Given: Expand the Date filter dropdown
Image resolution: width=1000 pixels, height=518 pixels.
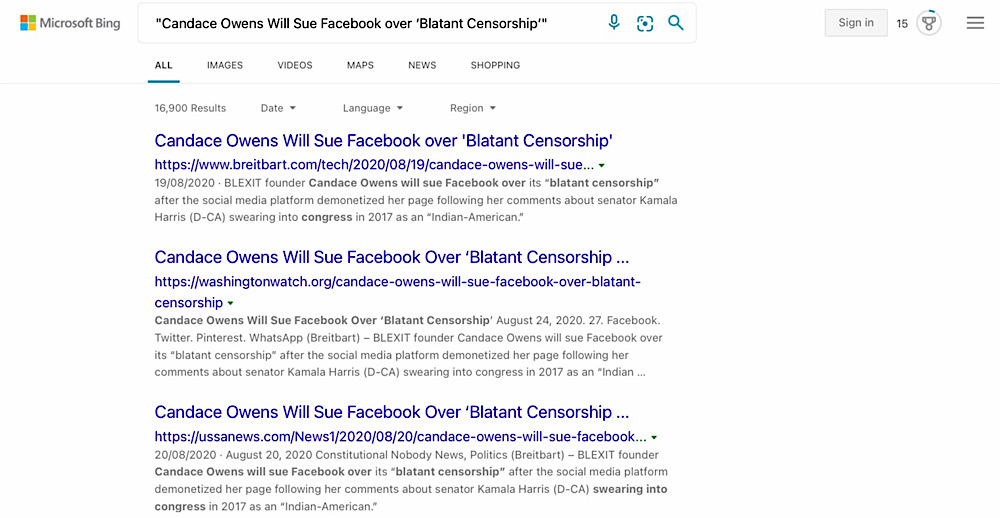Looking at the screenshot, I should point(278,108).
